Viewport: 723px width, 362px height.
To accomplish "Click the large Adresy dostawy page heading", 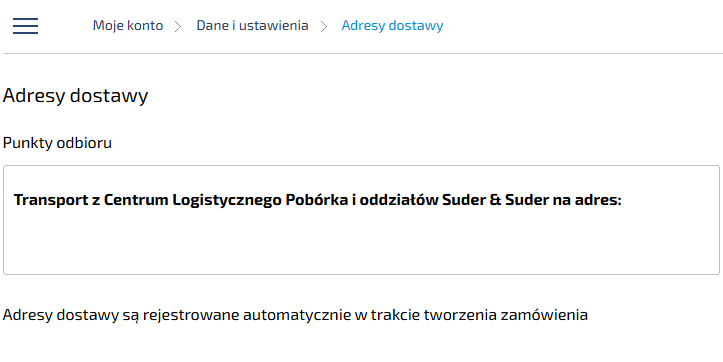I will click(x=75, y=96).
